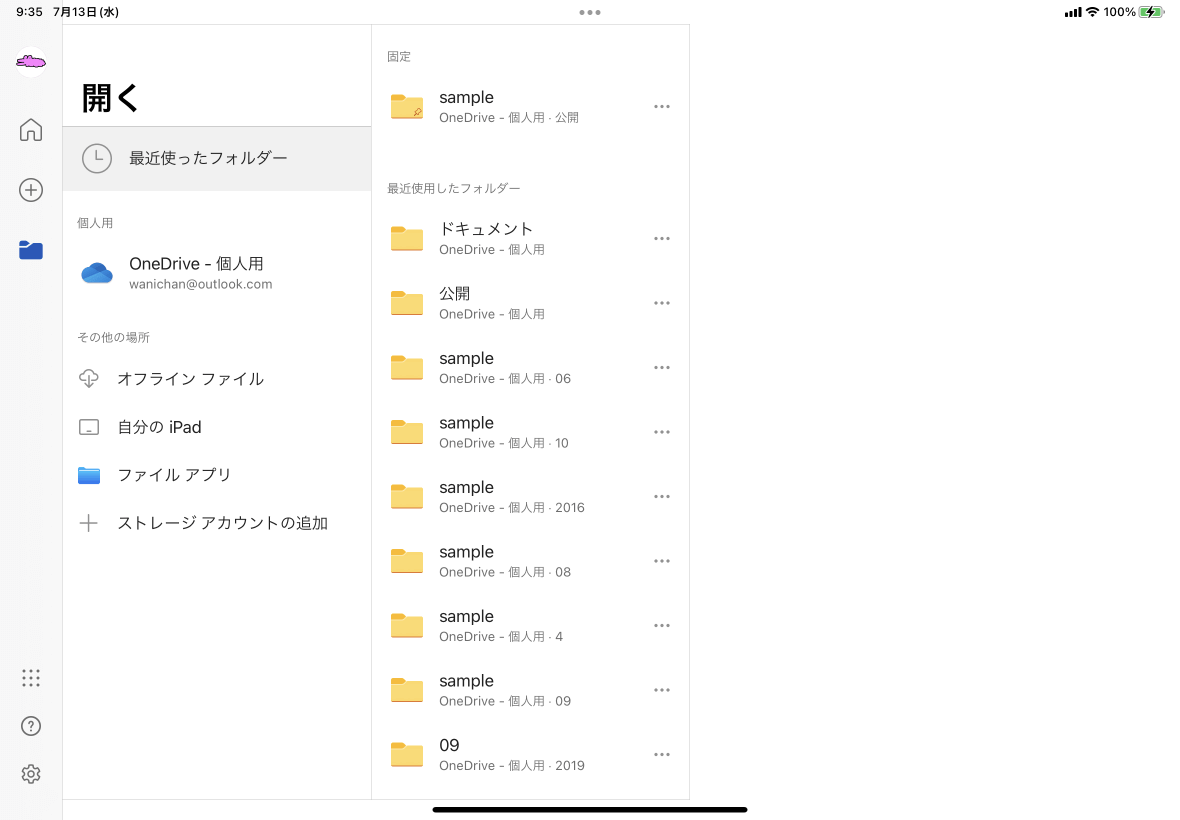Image resolution: width=1180 pixels, height=820 pixels.
Task: Tap the account profile avatar
Action: (31, 63)
